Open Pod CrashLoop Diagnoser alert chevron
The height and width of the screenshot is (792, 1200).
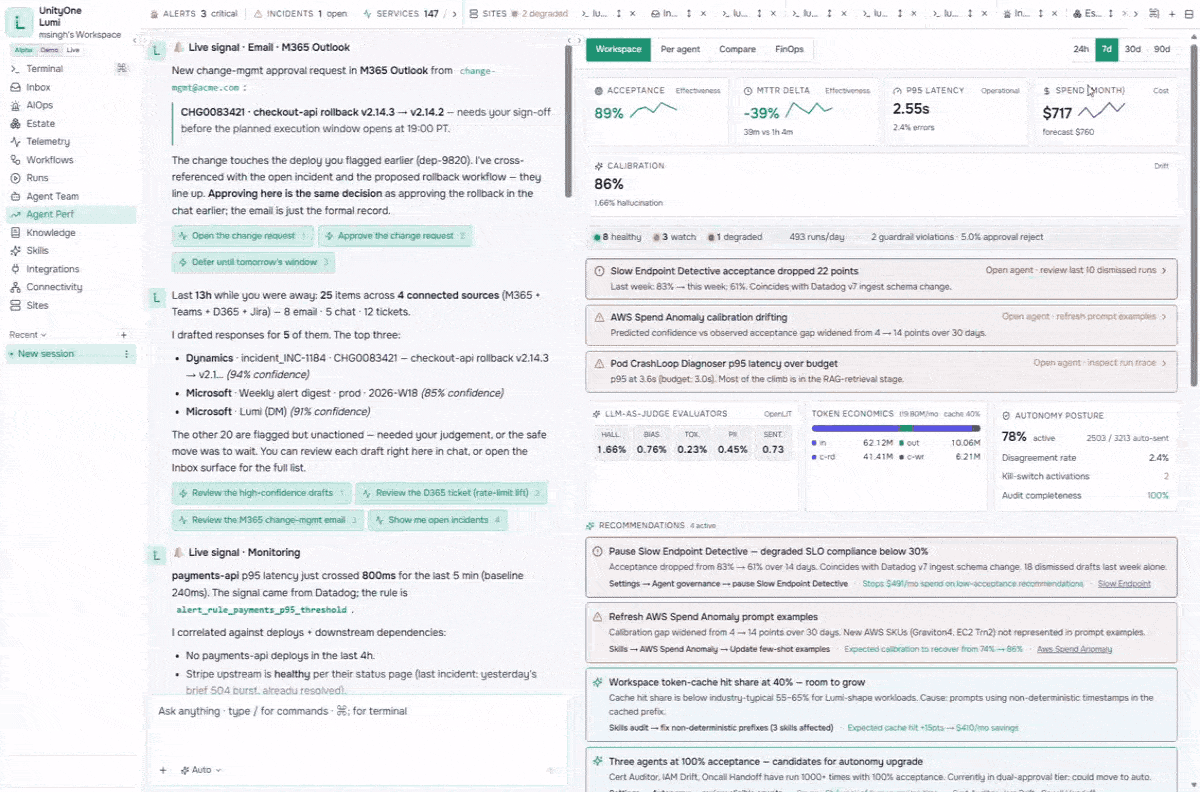click(x=1164, y=363)
